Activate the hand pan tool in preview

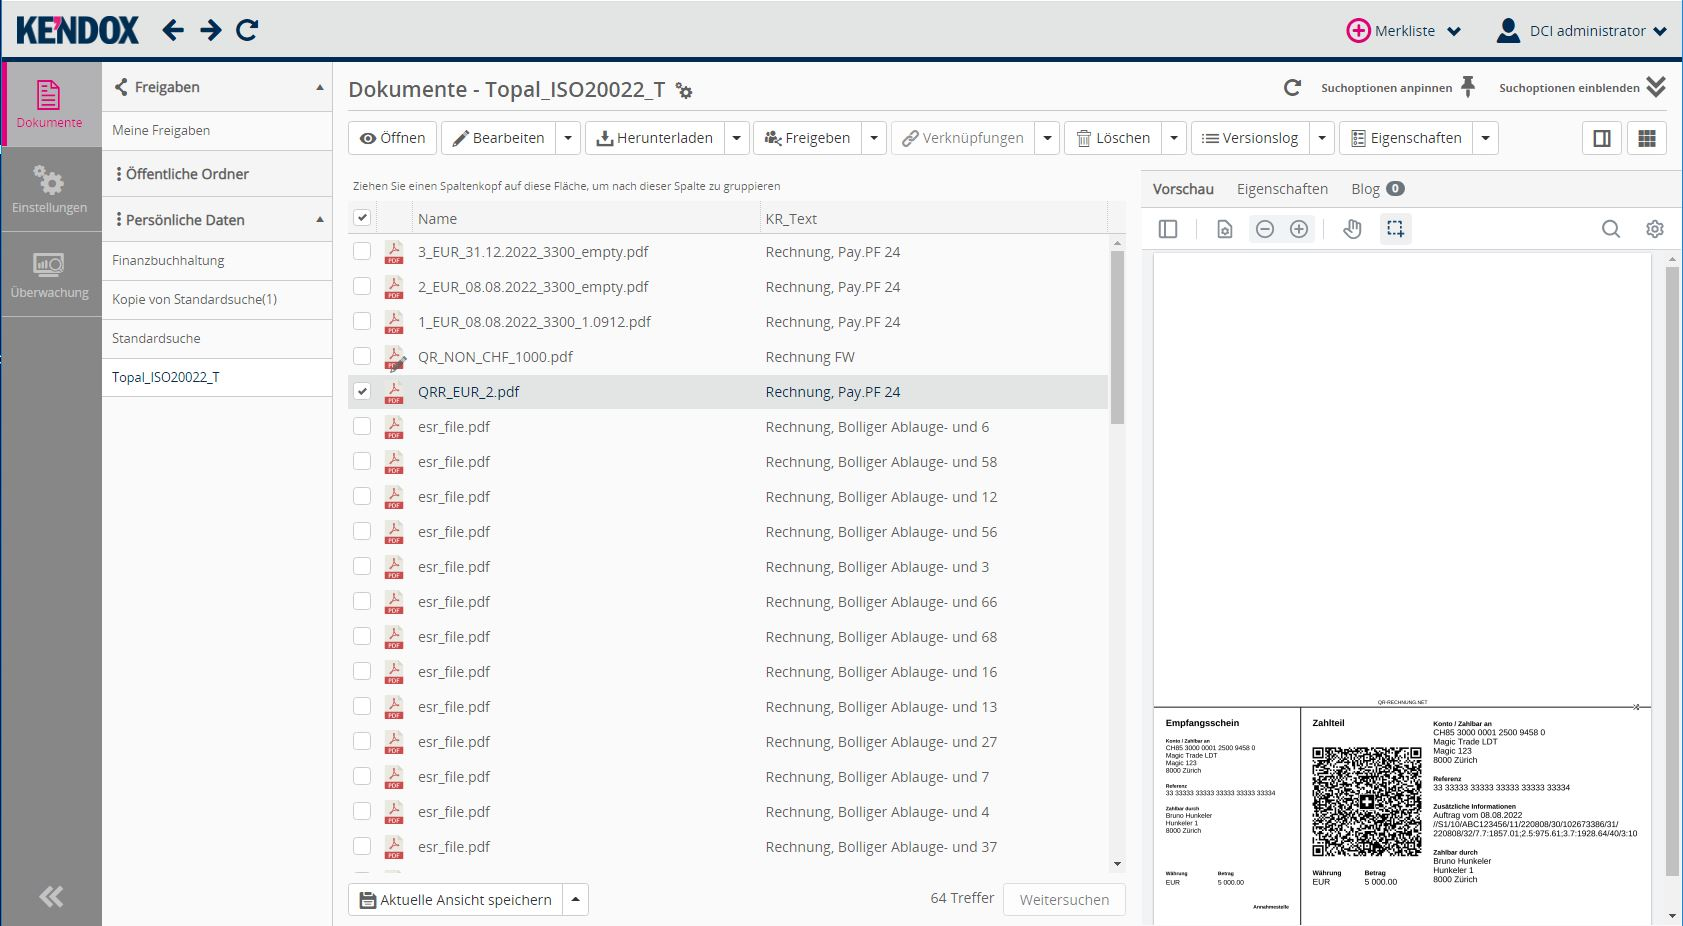pos(1352,229)
